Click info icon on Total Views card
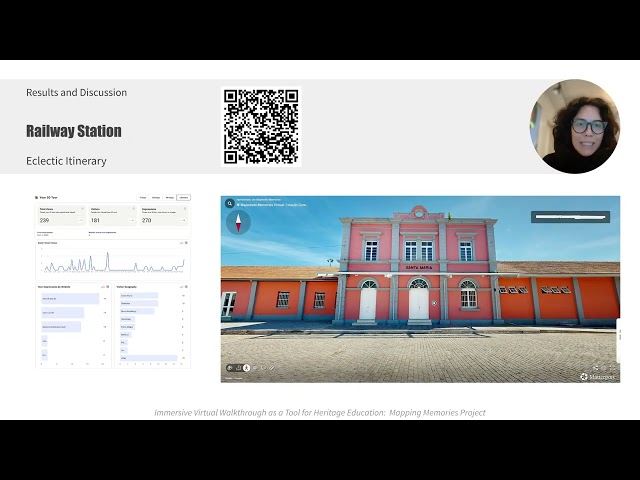Screen dimensions: 640x480 tap(82, 209)
